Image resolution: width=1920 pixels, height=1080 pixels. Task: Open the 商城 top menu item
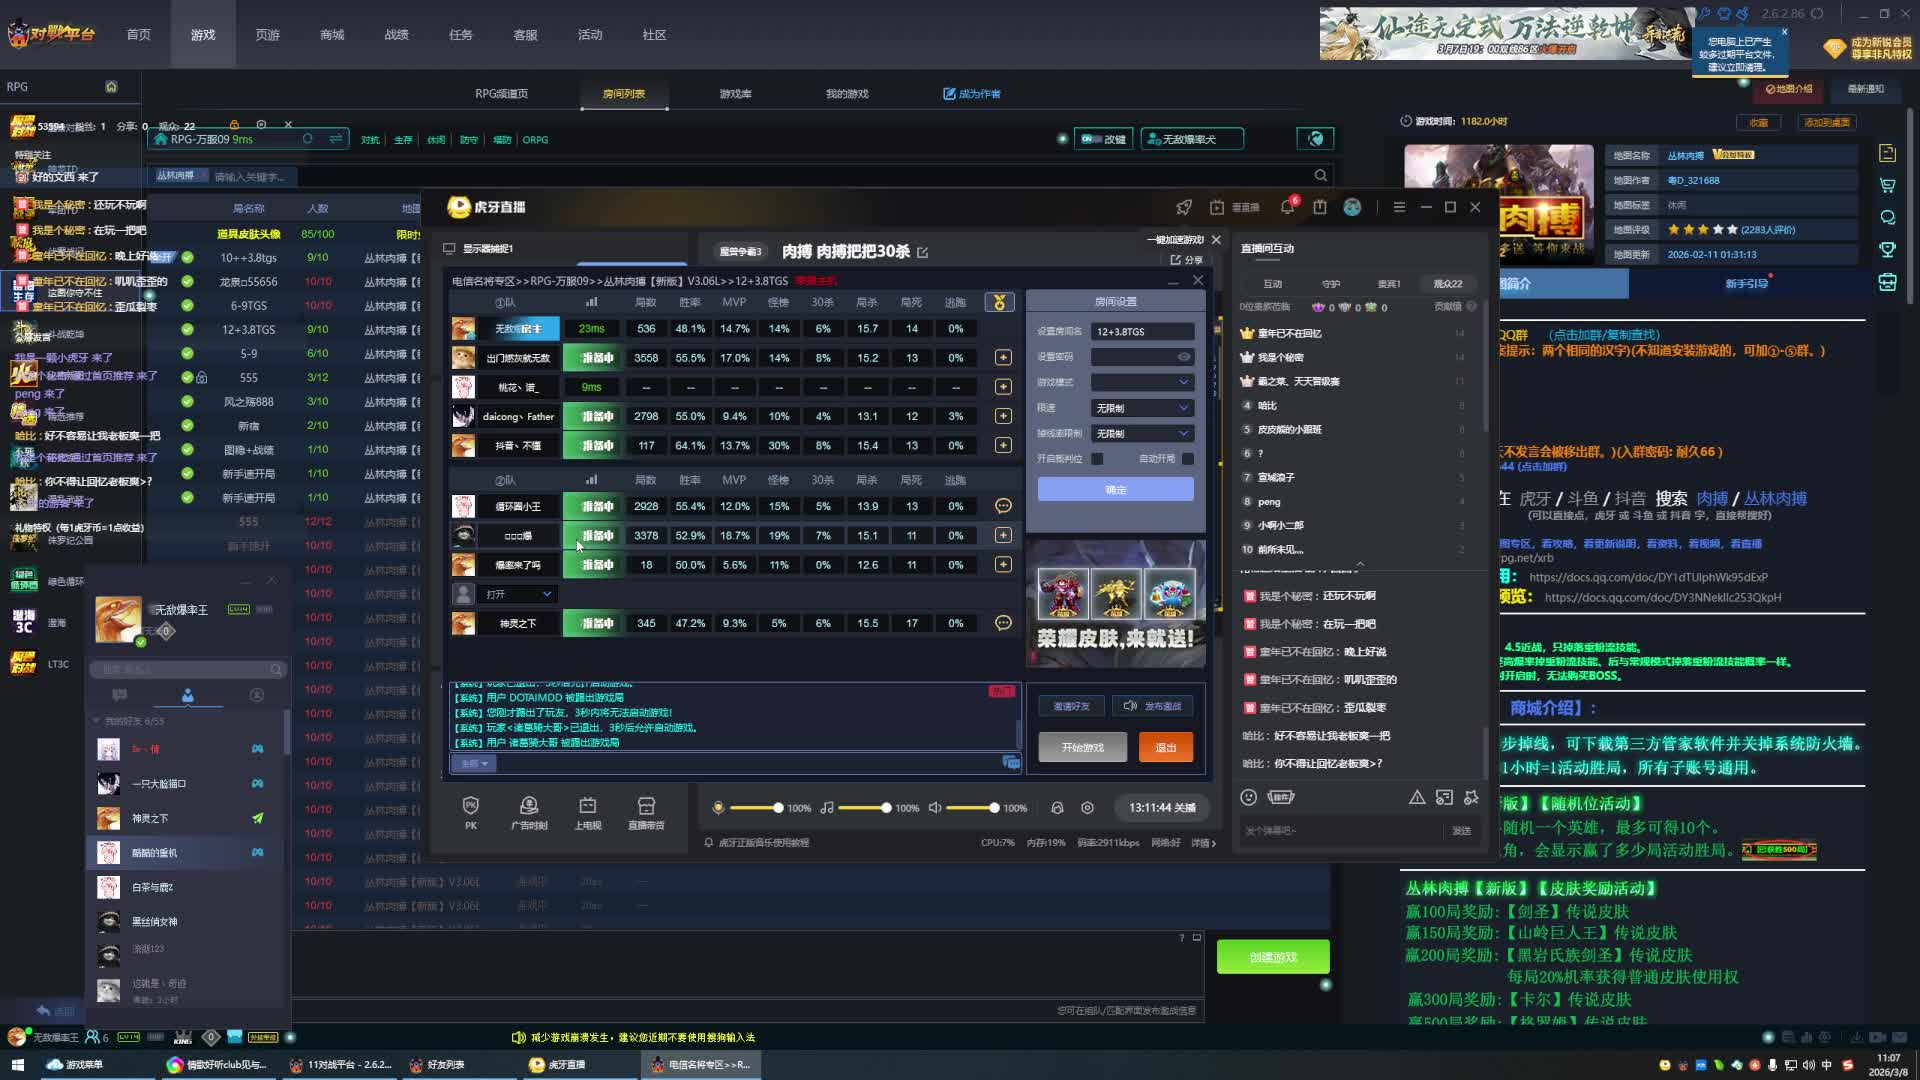(x=332, y=35)
